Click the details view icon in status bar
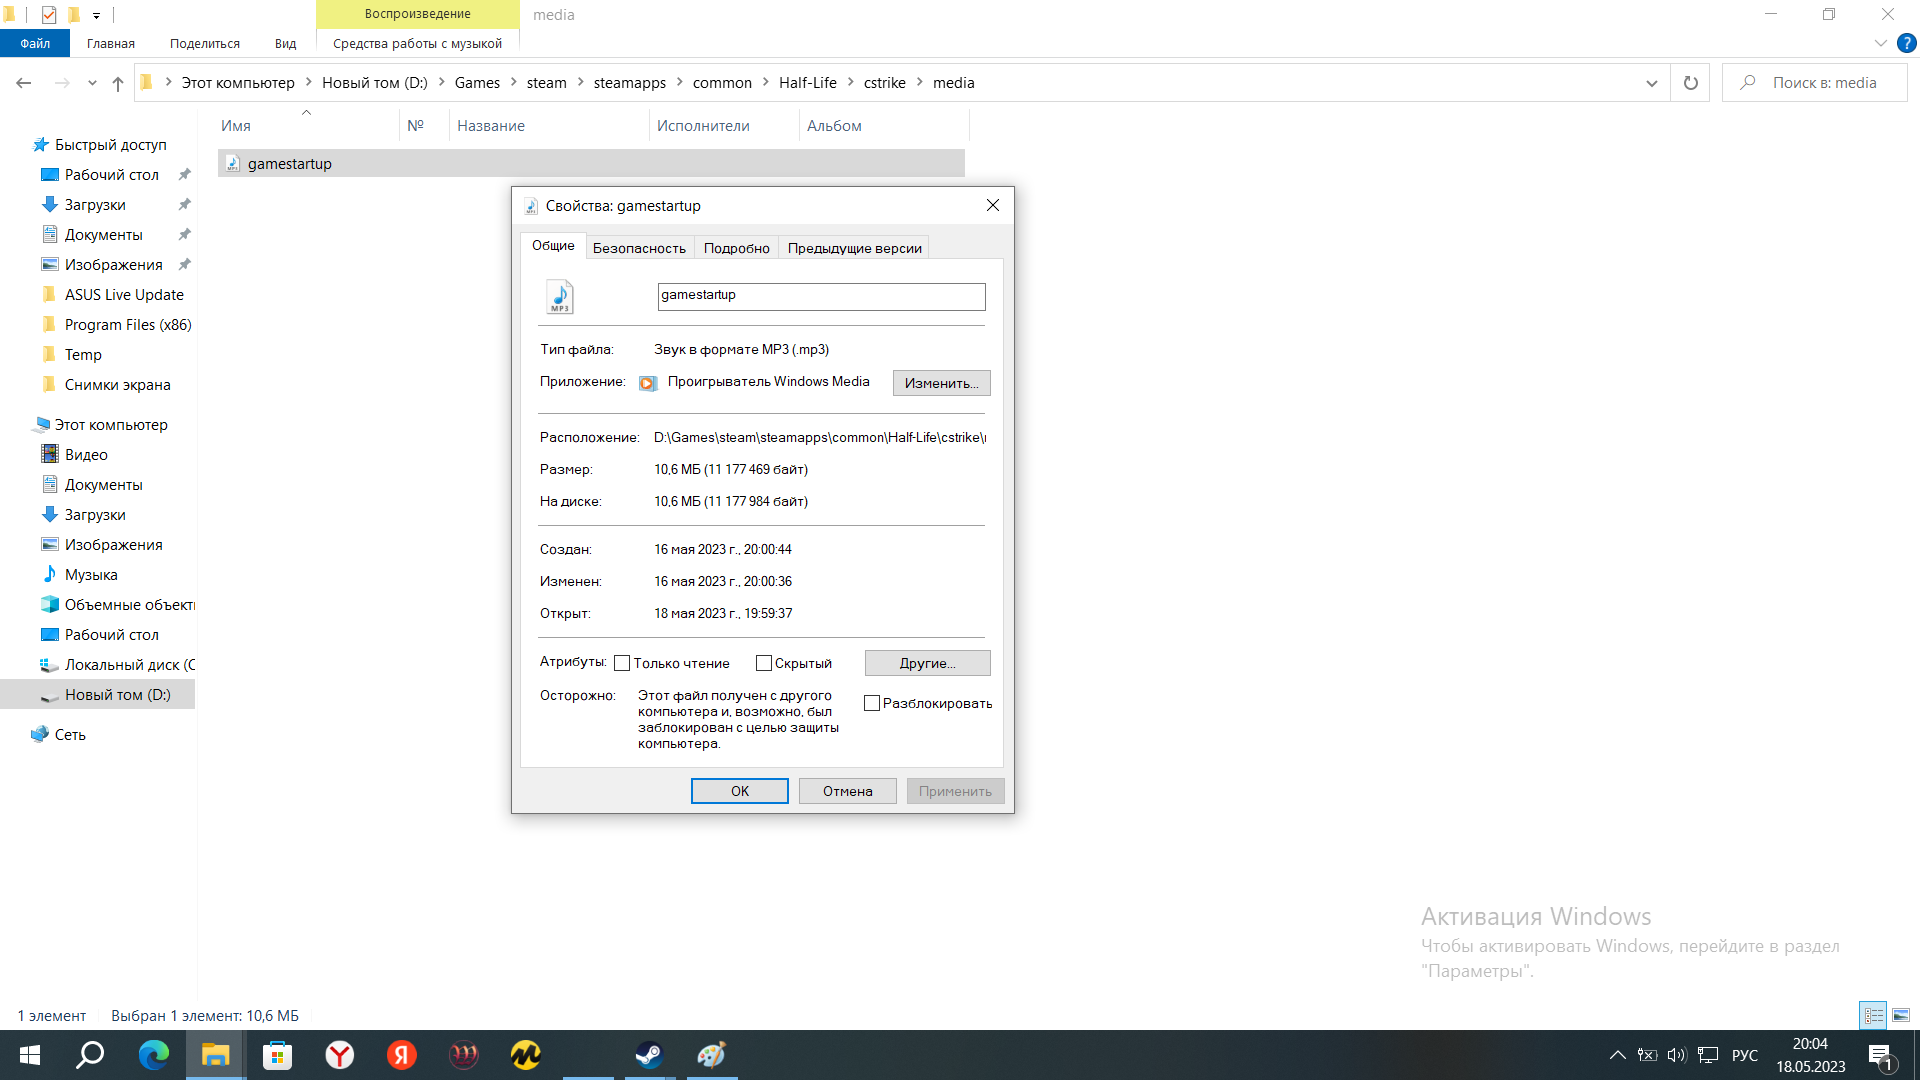Viewport: 1920px width, 1080px height. pyautogui.click(x=1873, y=1015)
